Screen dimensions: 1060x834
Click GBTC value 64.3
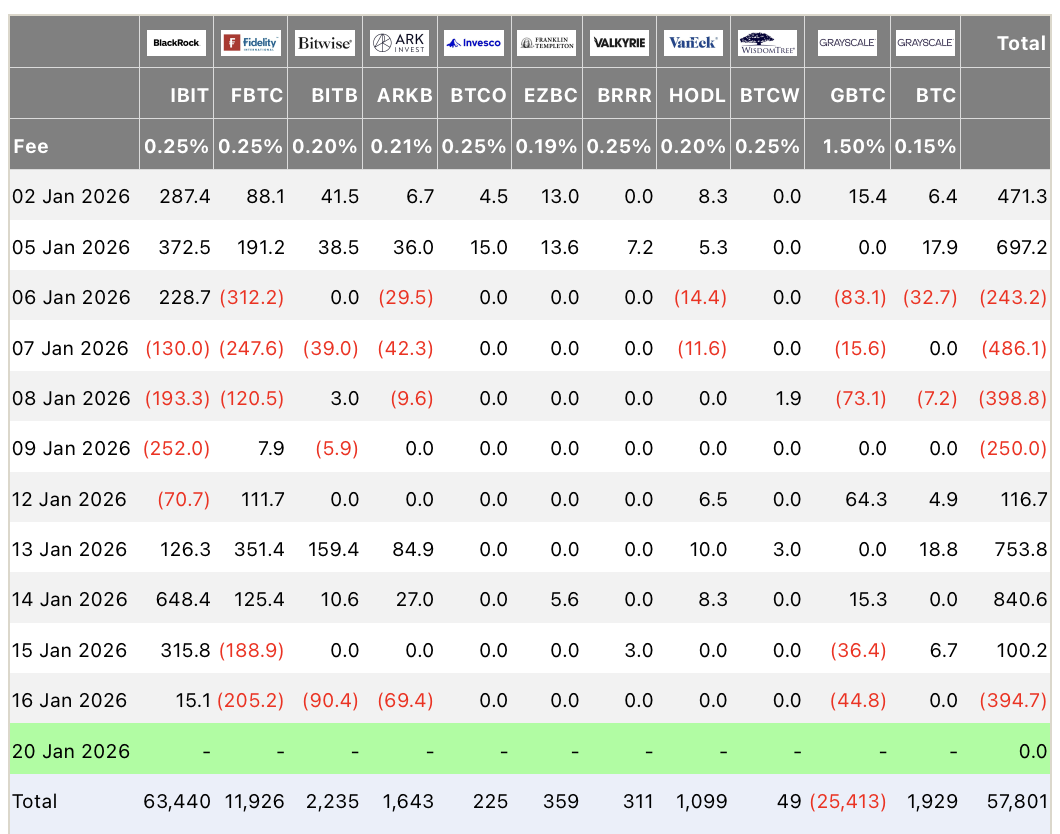866,499
